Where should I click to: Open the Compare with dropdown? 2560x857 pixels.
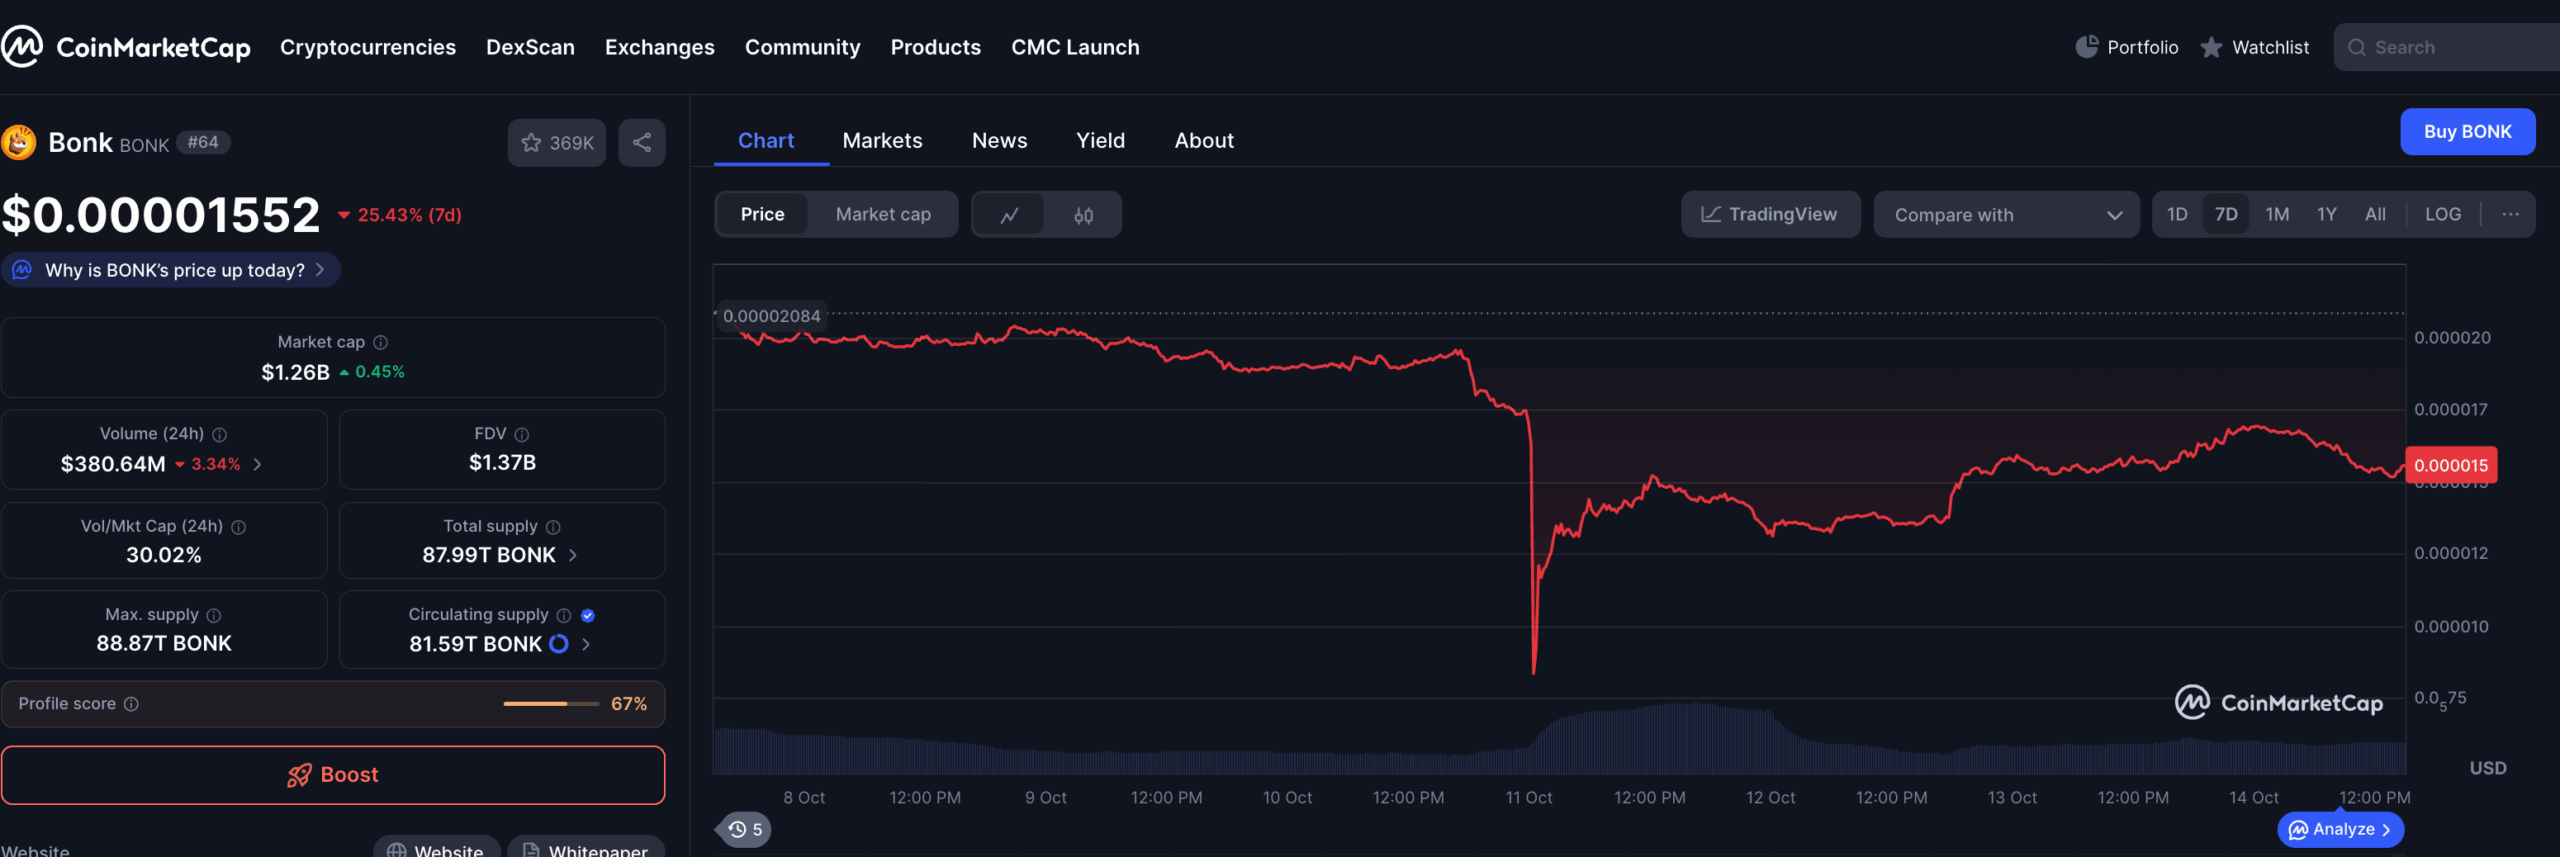tap(2006, 215)
